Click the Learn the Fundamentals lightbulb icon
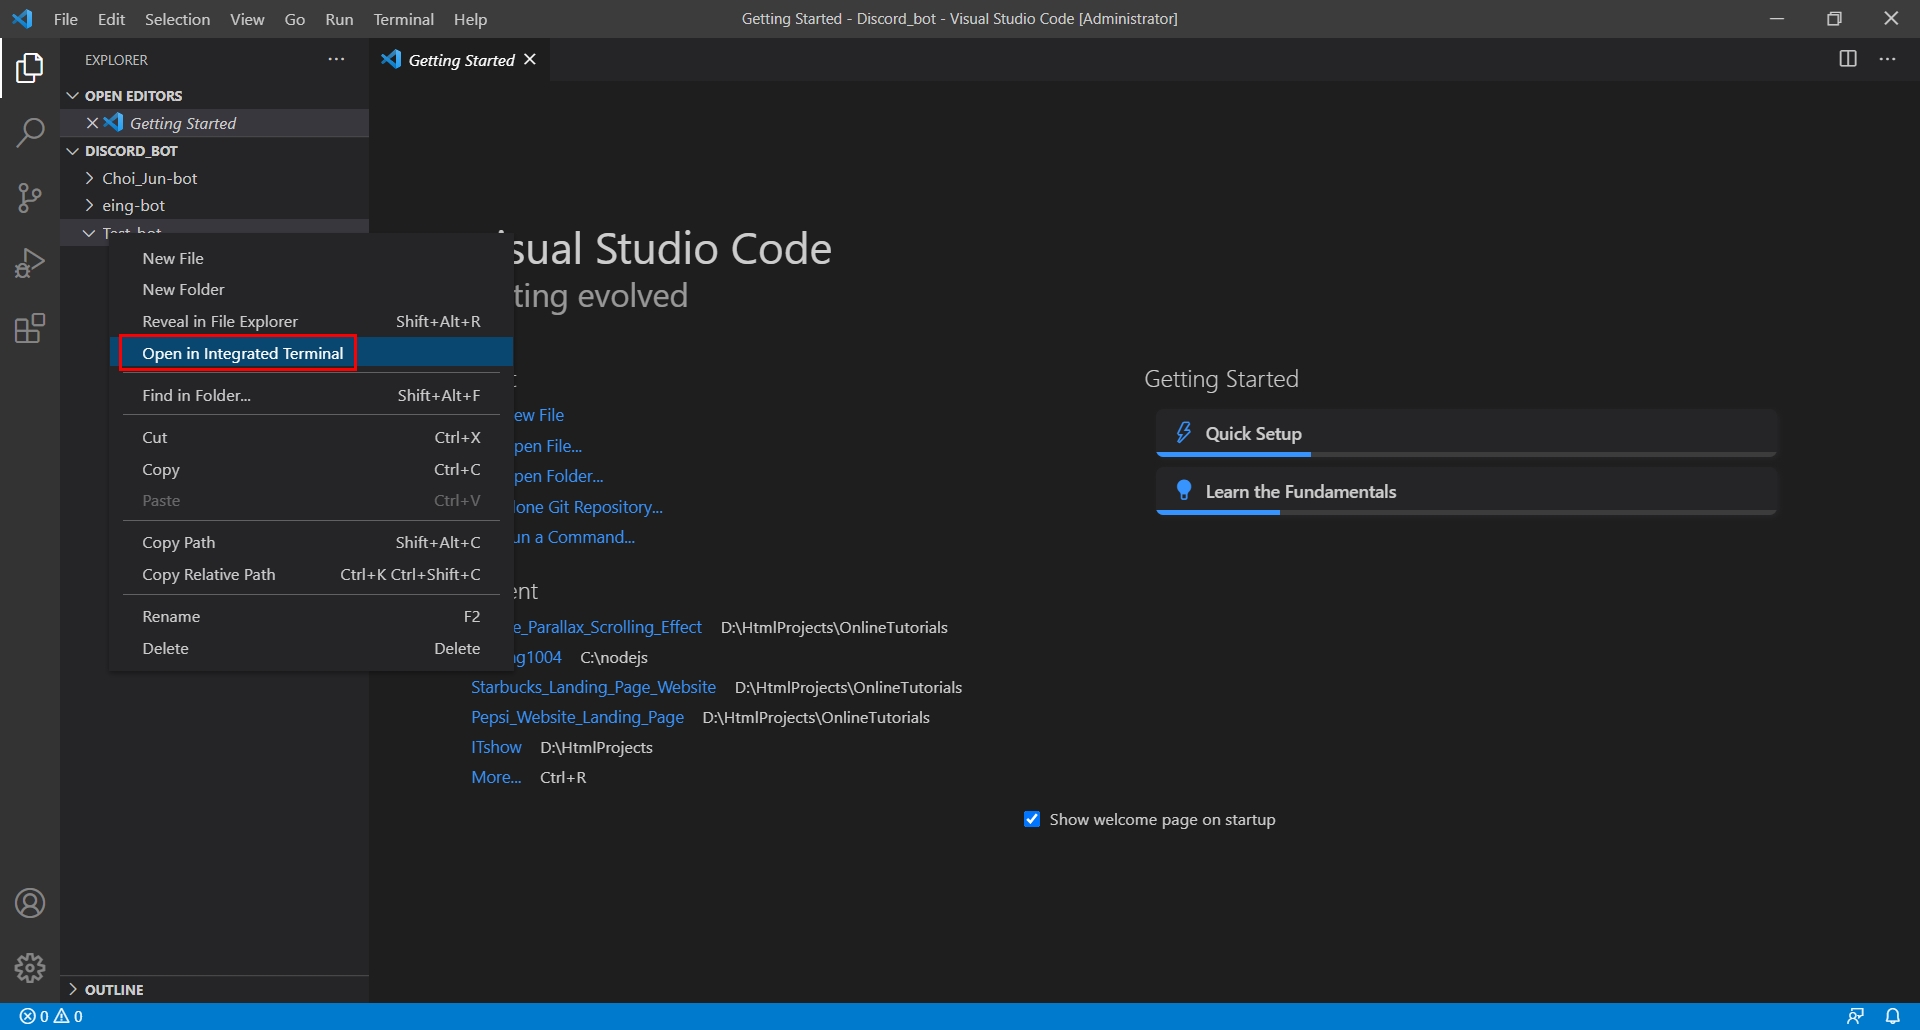 coord(1184,490)
